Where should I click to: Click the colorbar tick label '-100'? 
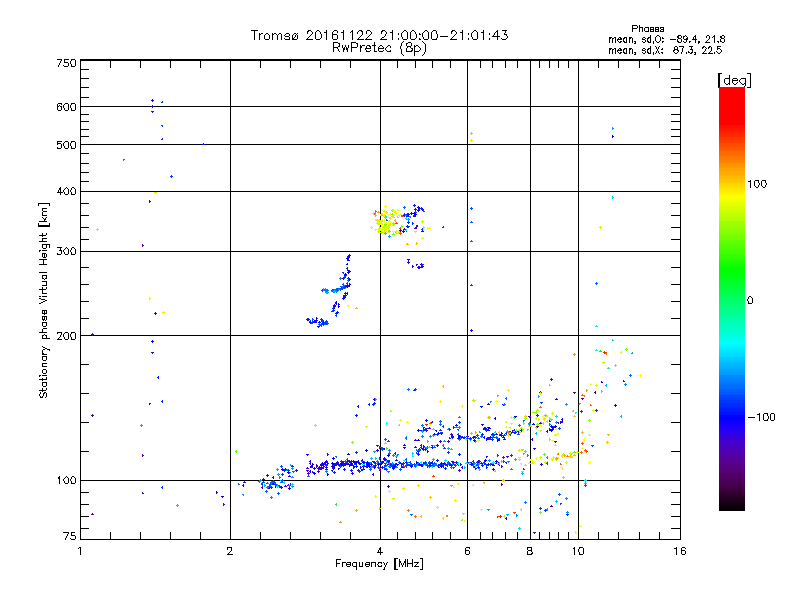tap(761, 417)
